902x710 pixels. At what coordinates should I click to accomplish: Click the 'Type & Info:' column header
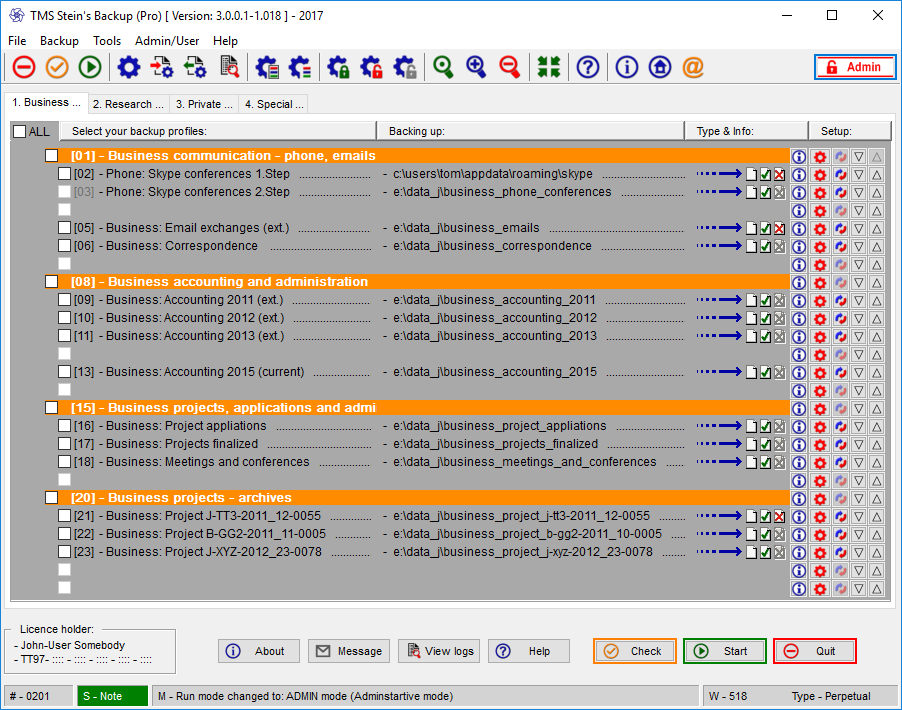click(746, 131)
